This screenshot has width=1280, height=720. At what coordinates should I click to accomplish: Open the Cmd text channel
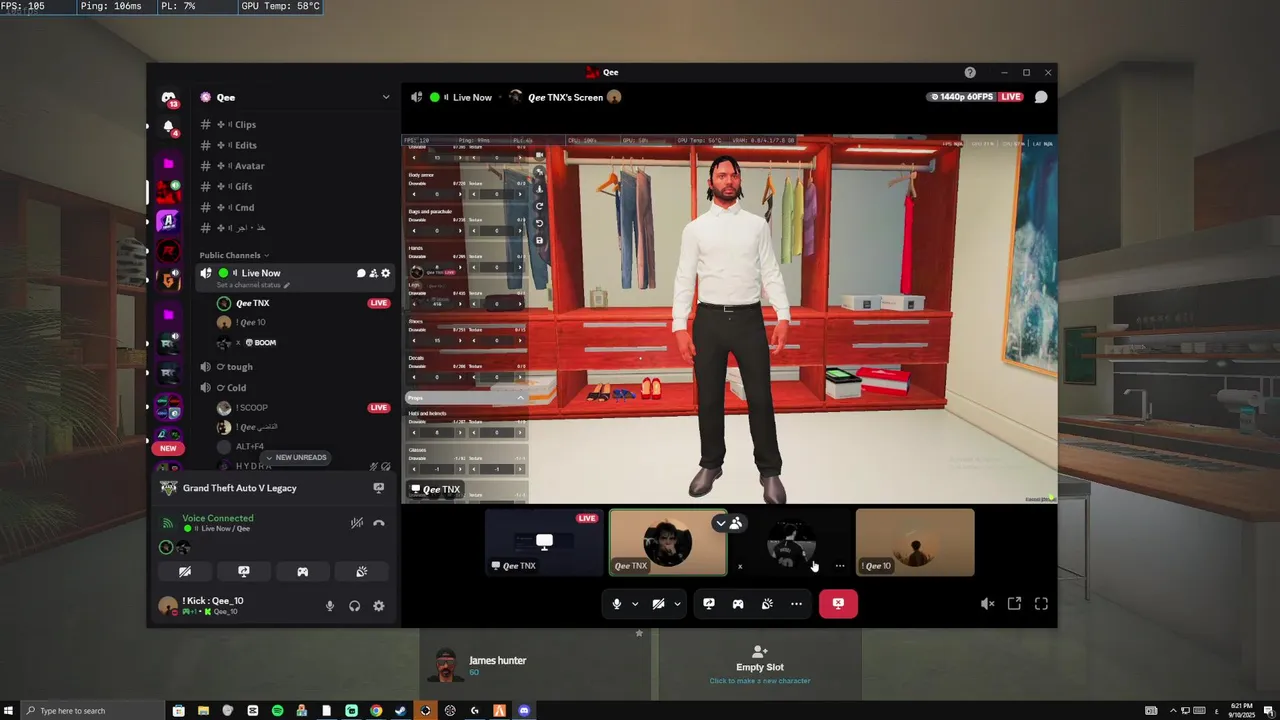pyautogui.click(x=296, y=208)
